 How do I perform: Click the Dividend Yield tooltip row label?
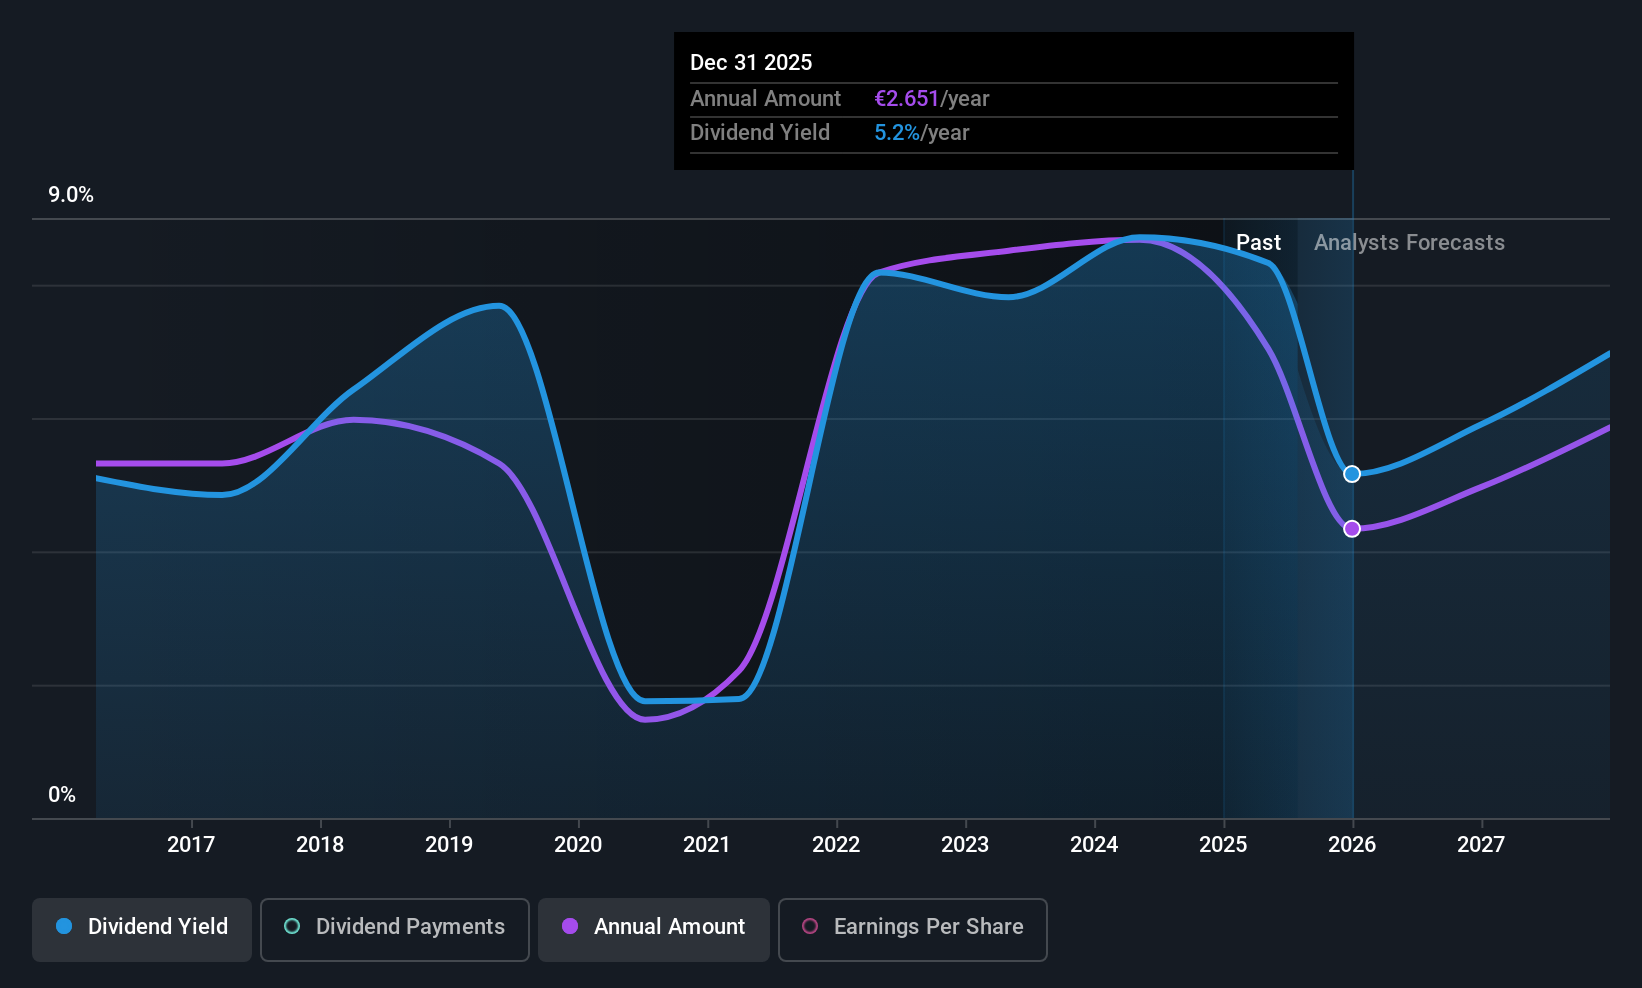(760, 133)
